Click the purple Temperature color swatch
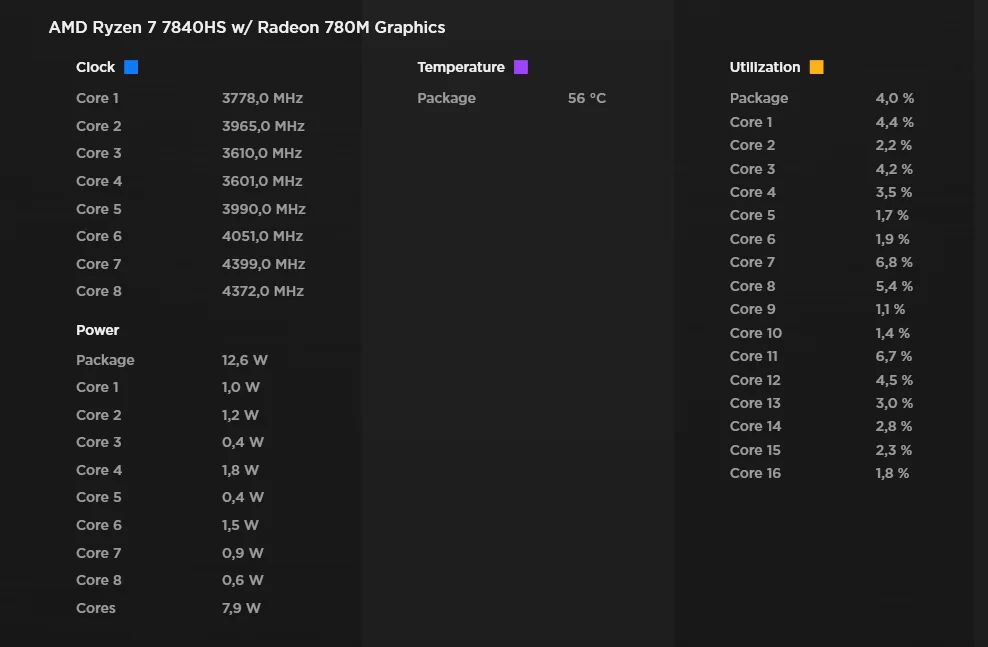Viewport: 988px width, 647px height. tap(521, 68)
